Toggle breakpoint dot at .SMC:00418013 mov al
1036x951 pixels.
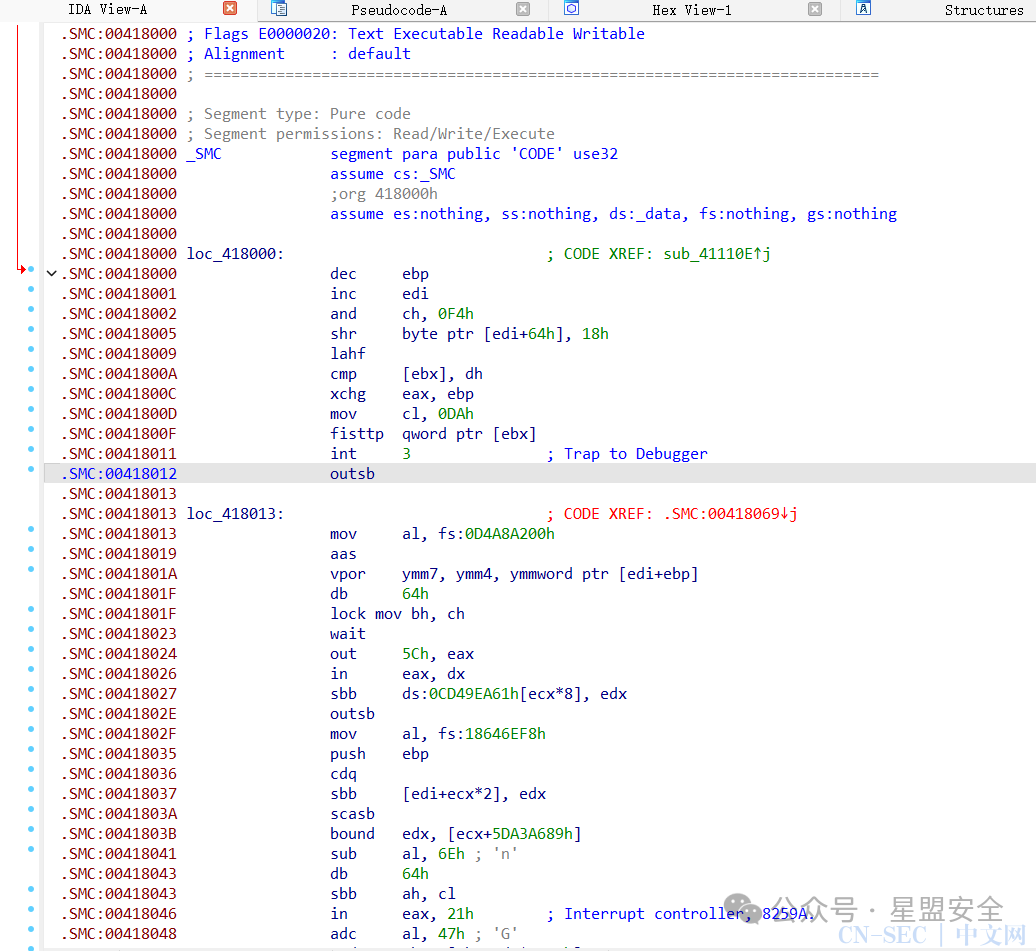(31, 529)
